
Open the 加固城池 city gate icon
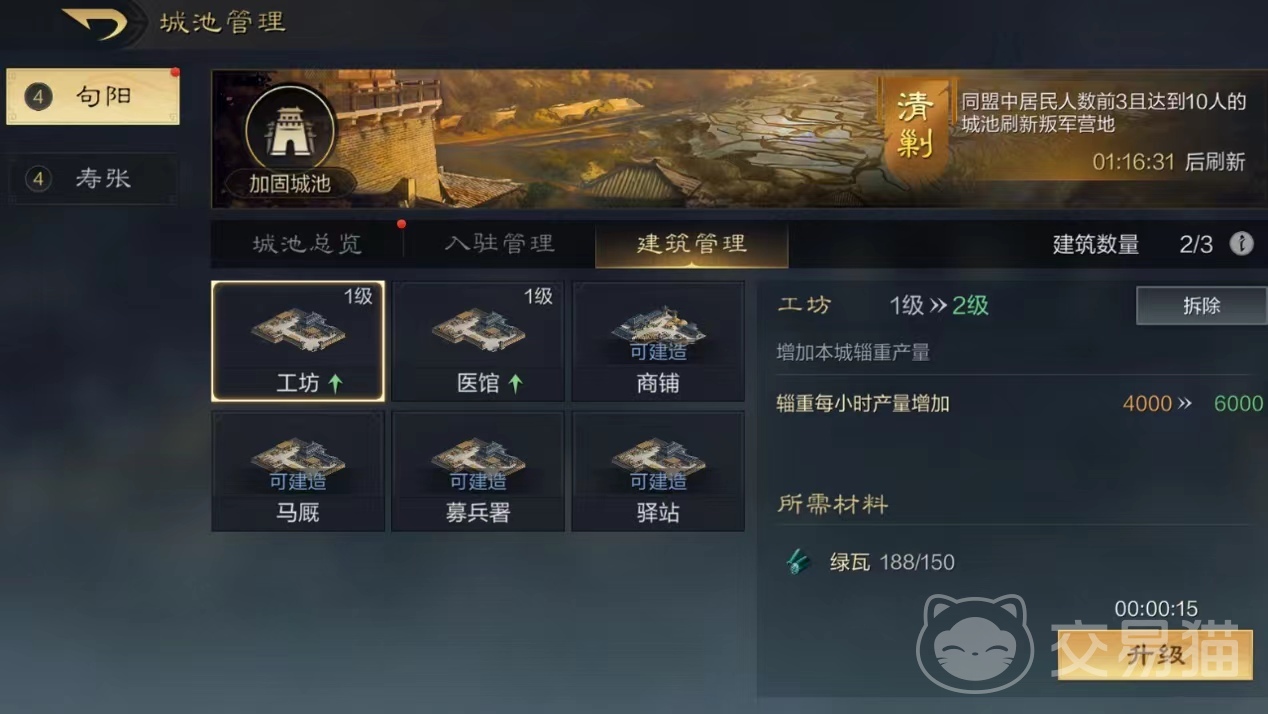[289, 130]
